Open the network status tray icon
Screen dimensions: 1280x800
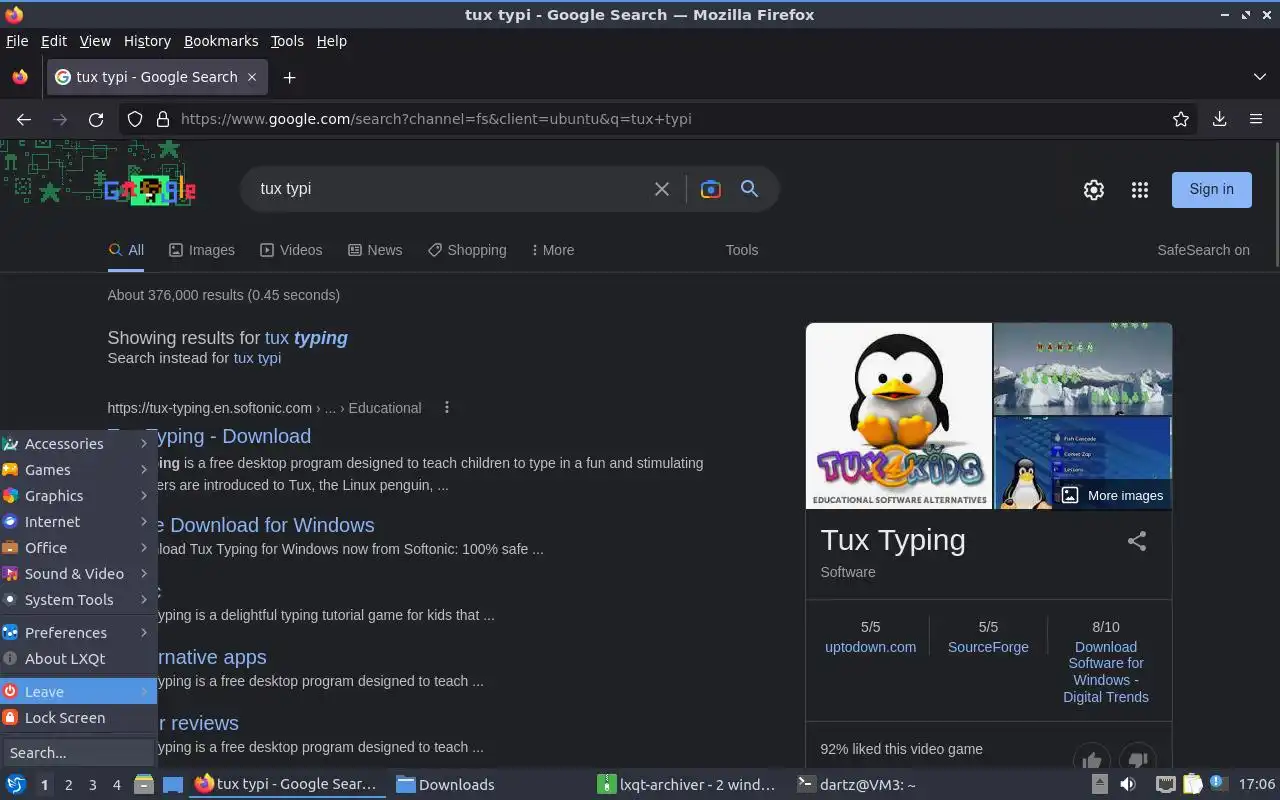tap(1165, 784)
